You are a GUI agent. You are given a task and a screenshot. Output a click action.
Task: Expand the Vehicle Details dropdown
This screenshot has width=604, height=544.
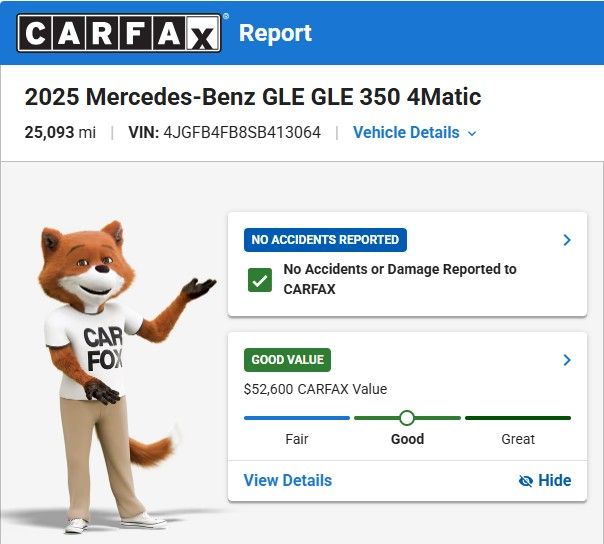click(415, 133)
